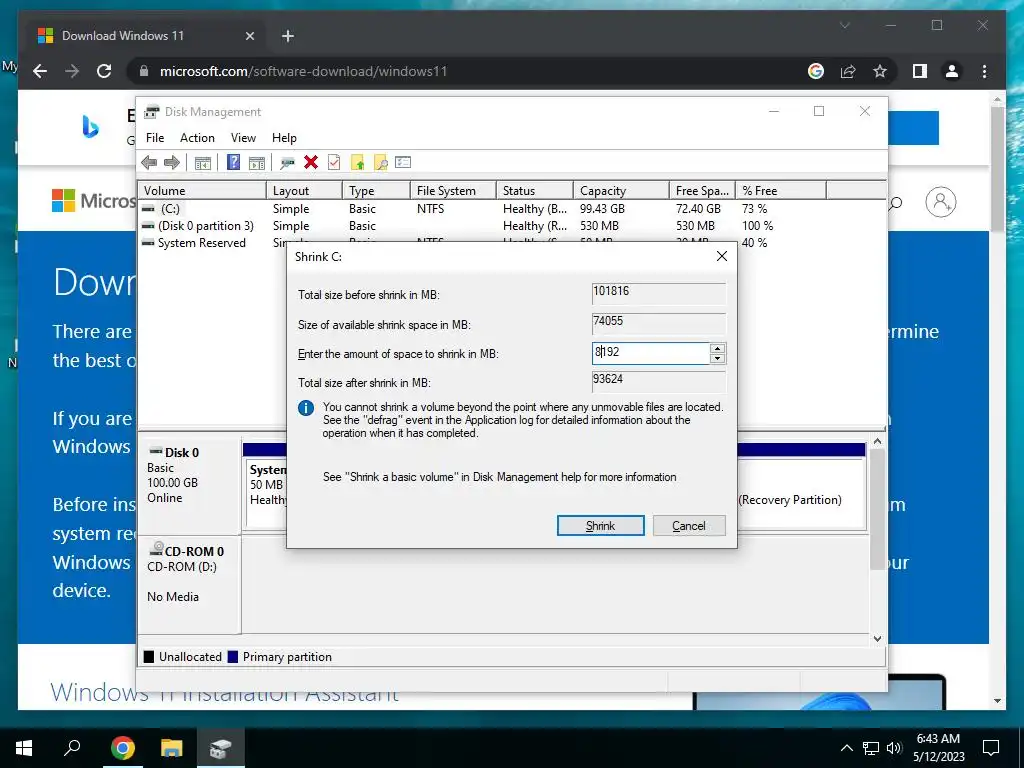Increase shrink amount with up spinner arrow
The image size is (1024, 768).
[717, 349]
